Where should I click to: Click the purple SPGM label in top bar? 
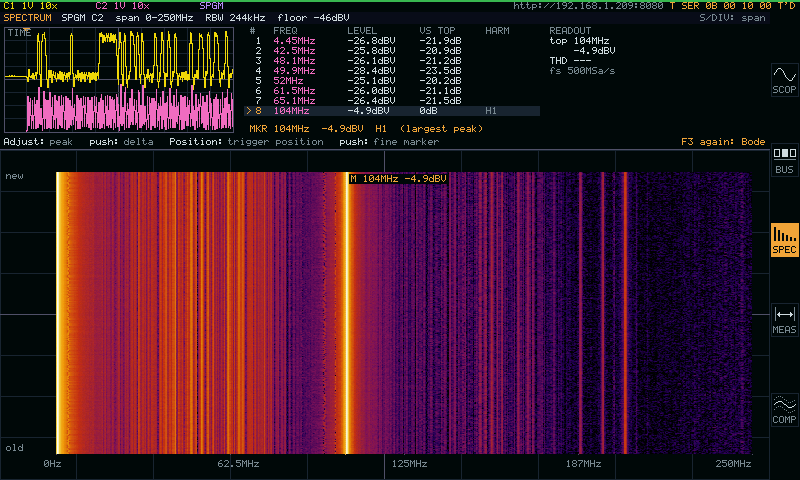[211, 6]
